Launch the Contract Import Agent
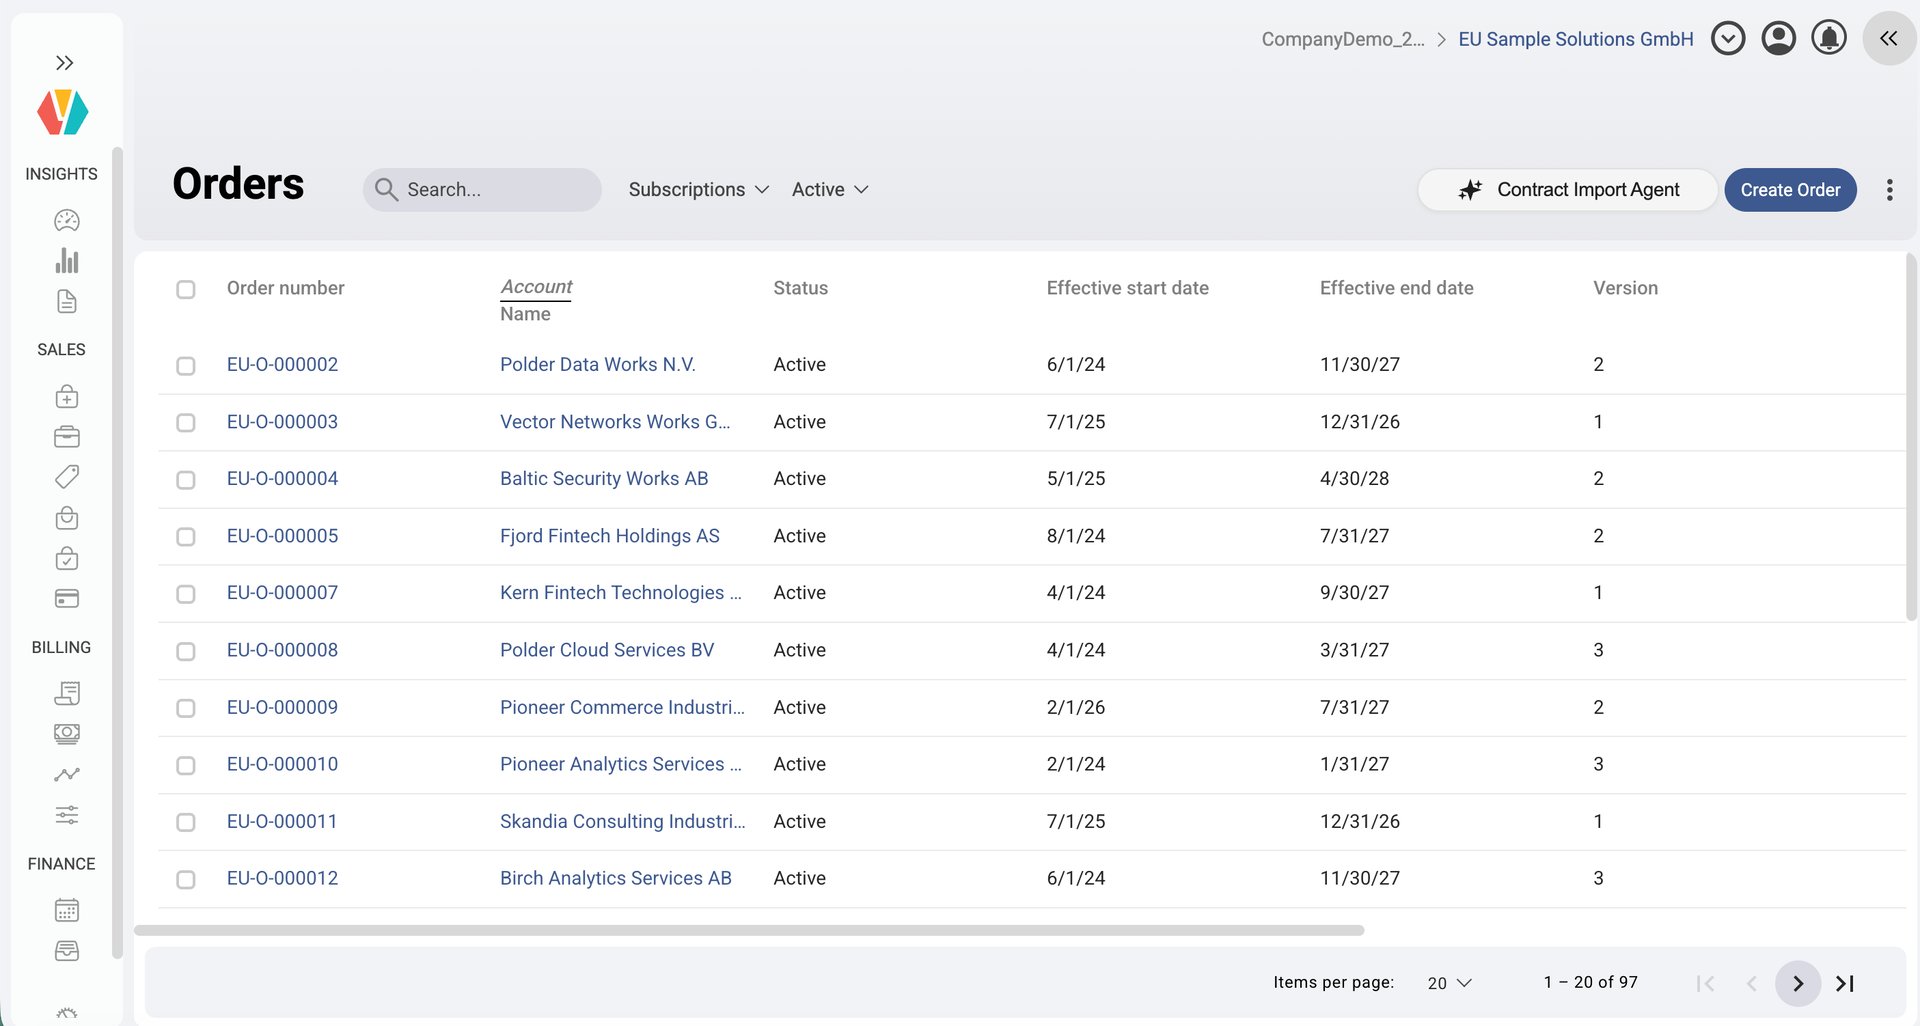The height and width of the screenshot is (1026, 1920). pyautogui.click(x=1567, y=190)
